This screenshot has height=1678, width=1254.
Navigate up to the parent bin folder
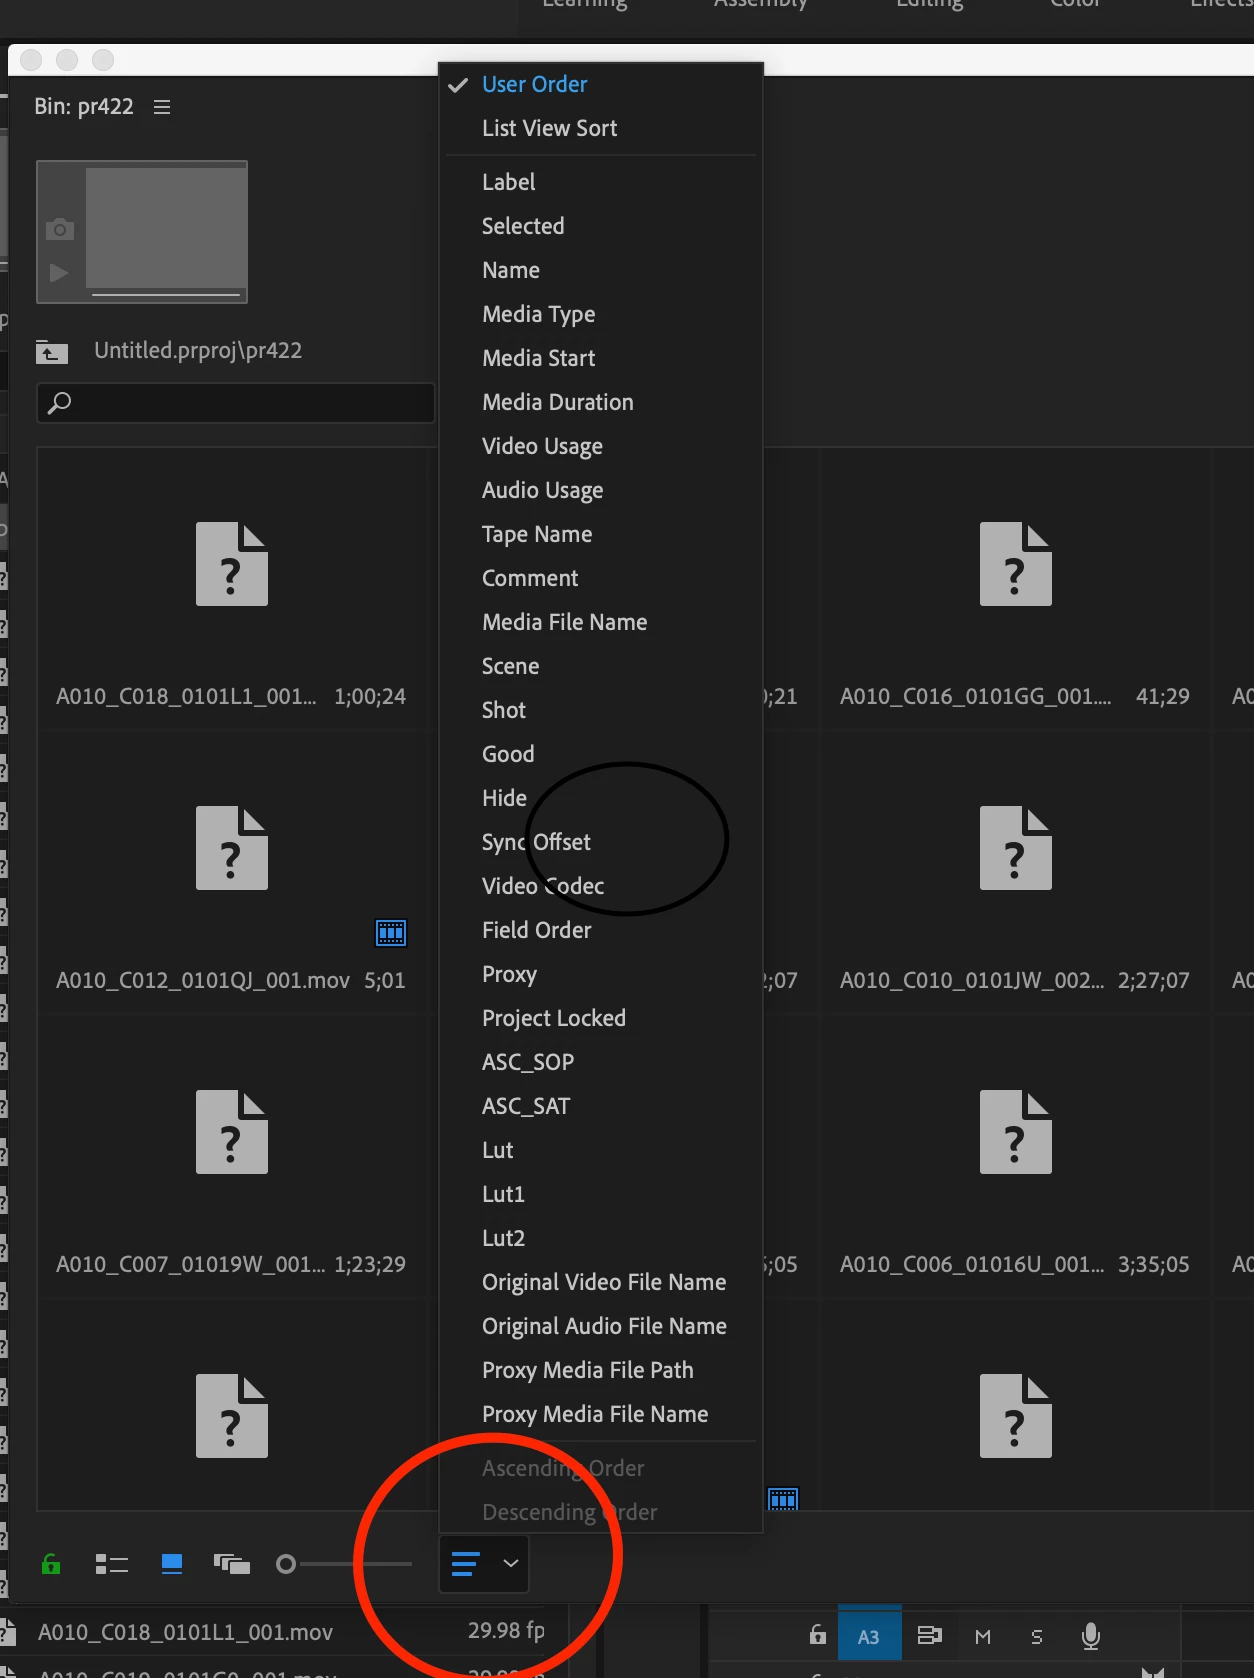[x=52, y=351]
